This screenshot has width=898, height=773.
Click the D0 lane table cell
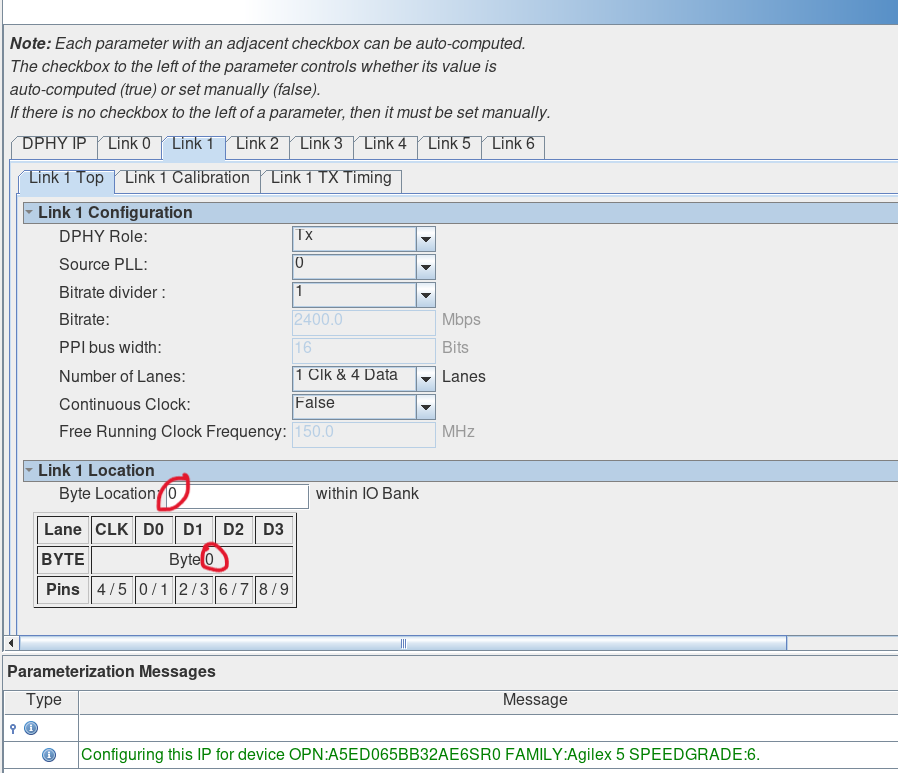pyautogui.click(x=153, y=530)
